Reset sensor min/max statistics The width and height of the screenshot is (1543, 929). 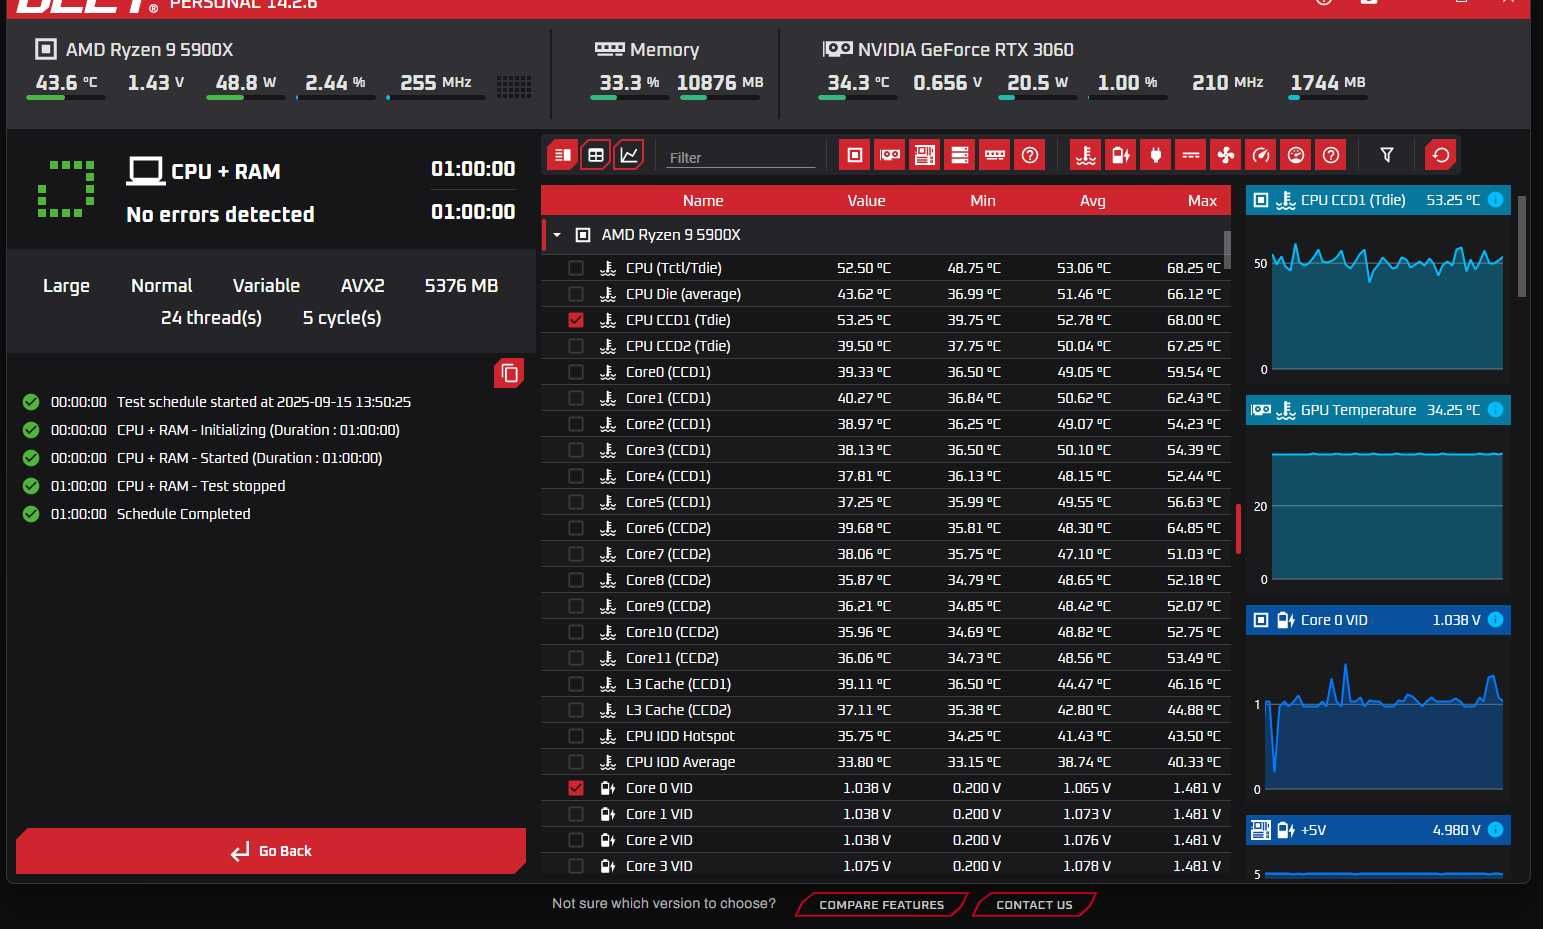[1440, 155]
